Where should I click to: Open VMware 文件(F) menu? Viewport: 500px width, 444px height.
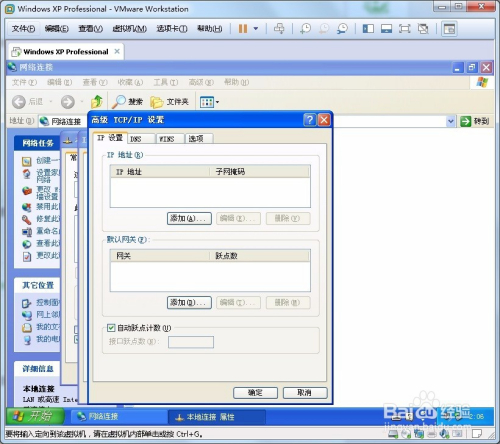[x=23, y=29]
